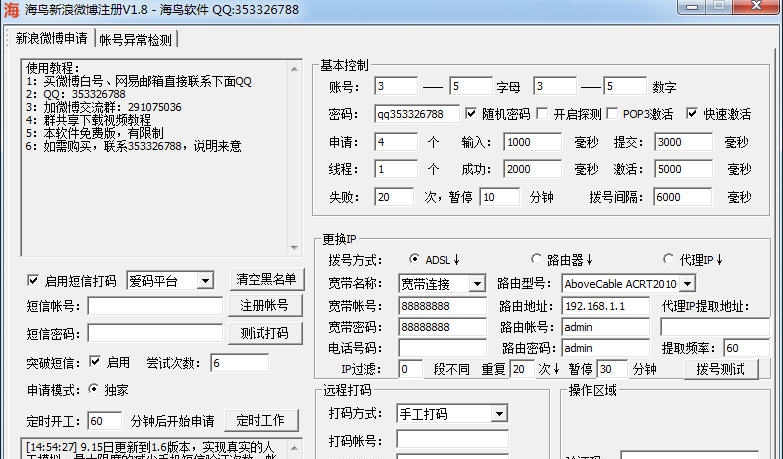Click the 定时开工 minutes field showing 60
The image size is (783, 459).
tap(104, 421)
